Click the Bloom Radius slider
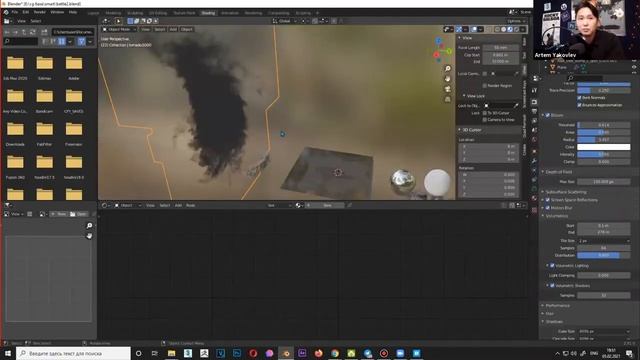Screen dimensions: 640x360 (604, 140)
